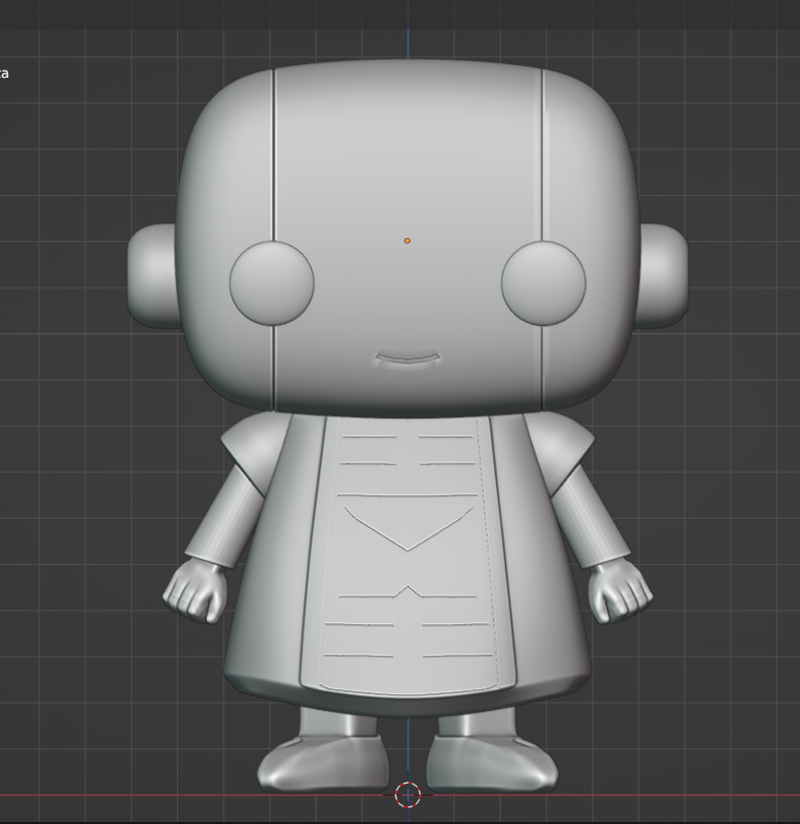The width and height of the screenshot is (800, 824).
Task: Click the 3D cursor at the character's feet
Action: [407, 795]
